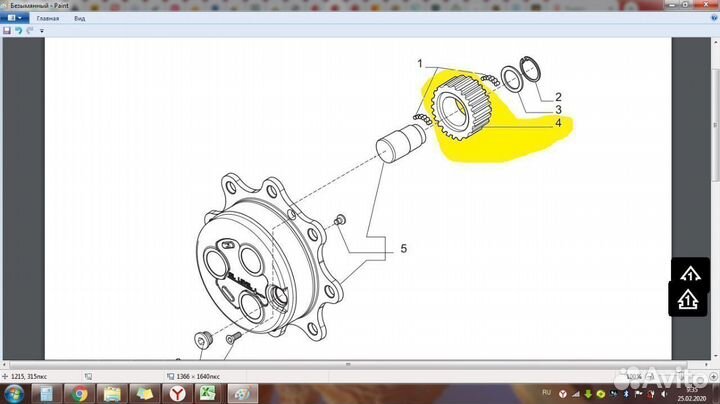Open Google Chrome from the taskbar
This screenshot has height=404, width=720.
[78, 393]
